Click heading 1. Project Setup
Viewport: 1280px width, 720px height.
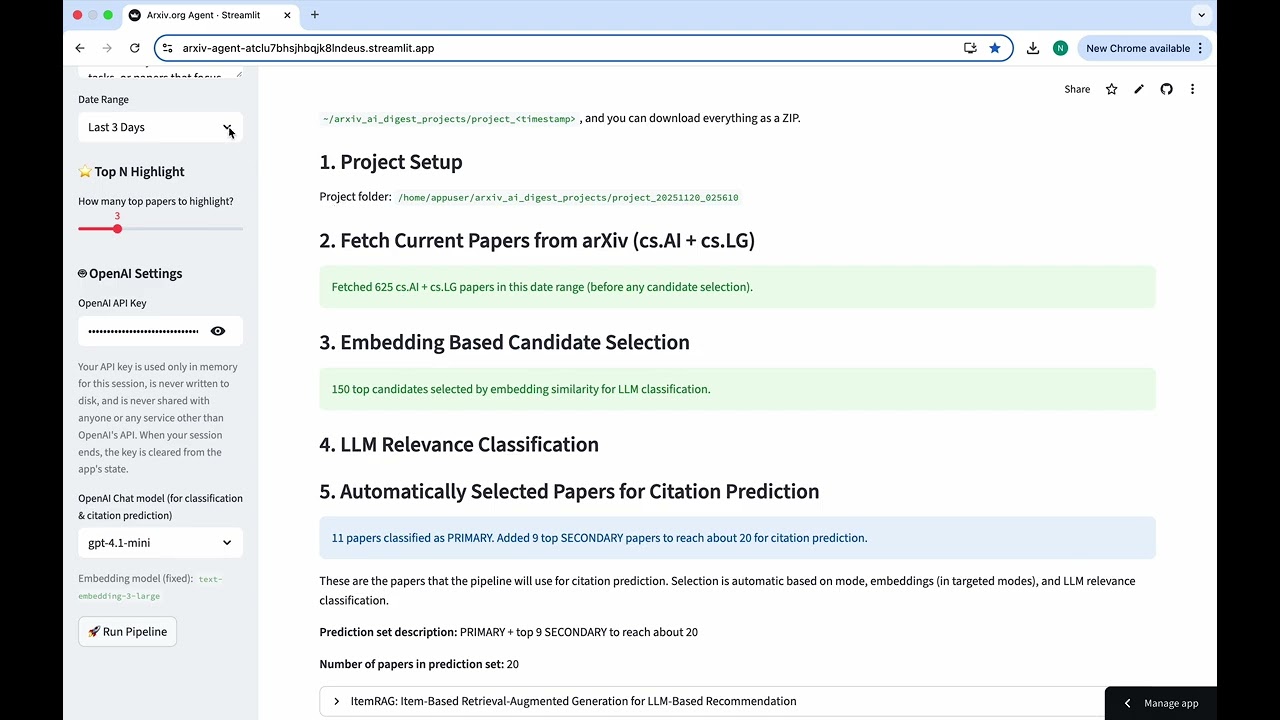pos(391,162)
